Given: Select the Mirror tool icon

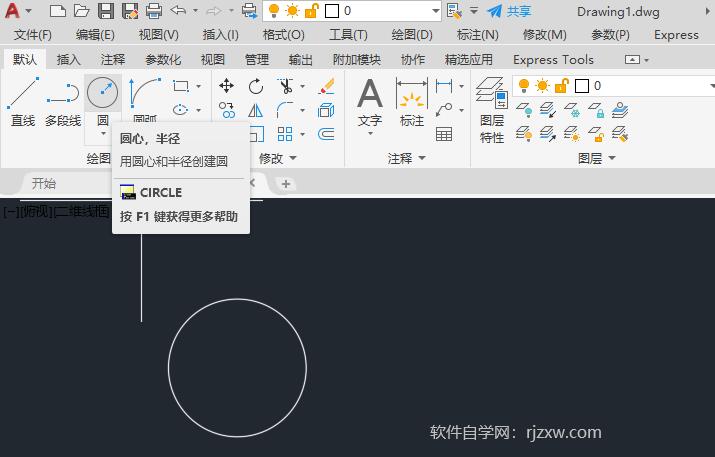Looking at the screenshot, I should click(x=255, y=110).
